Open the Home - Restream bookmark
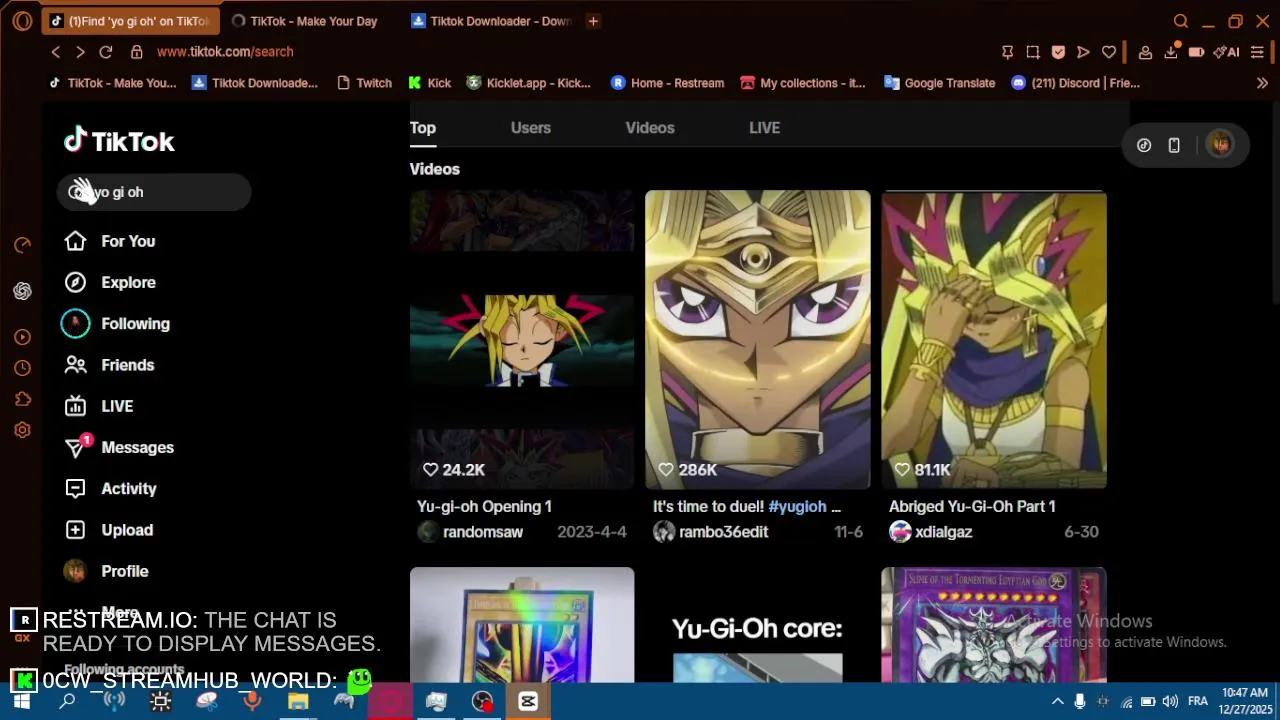The height and width of the screenshot is (720, 1280). click(667, 83)
